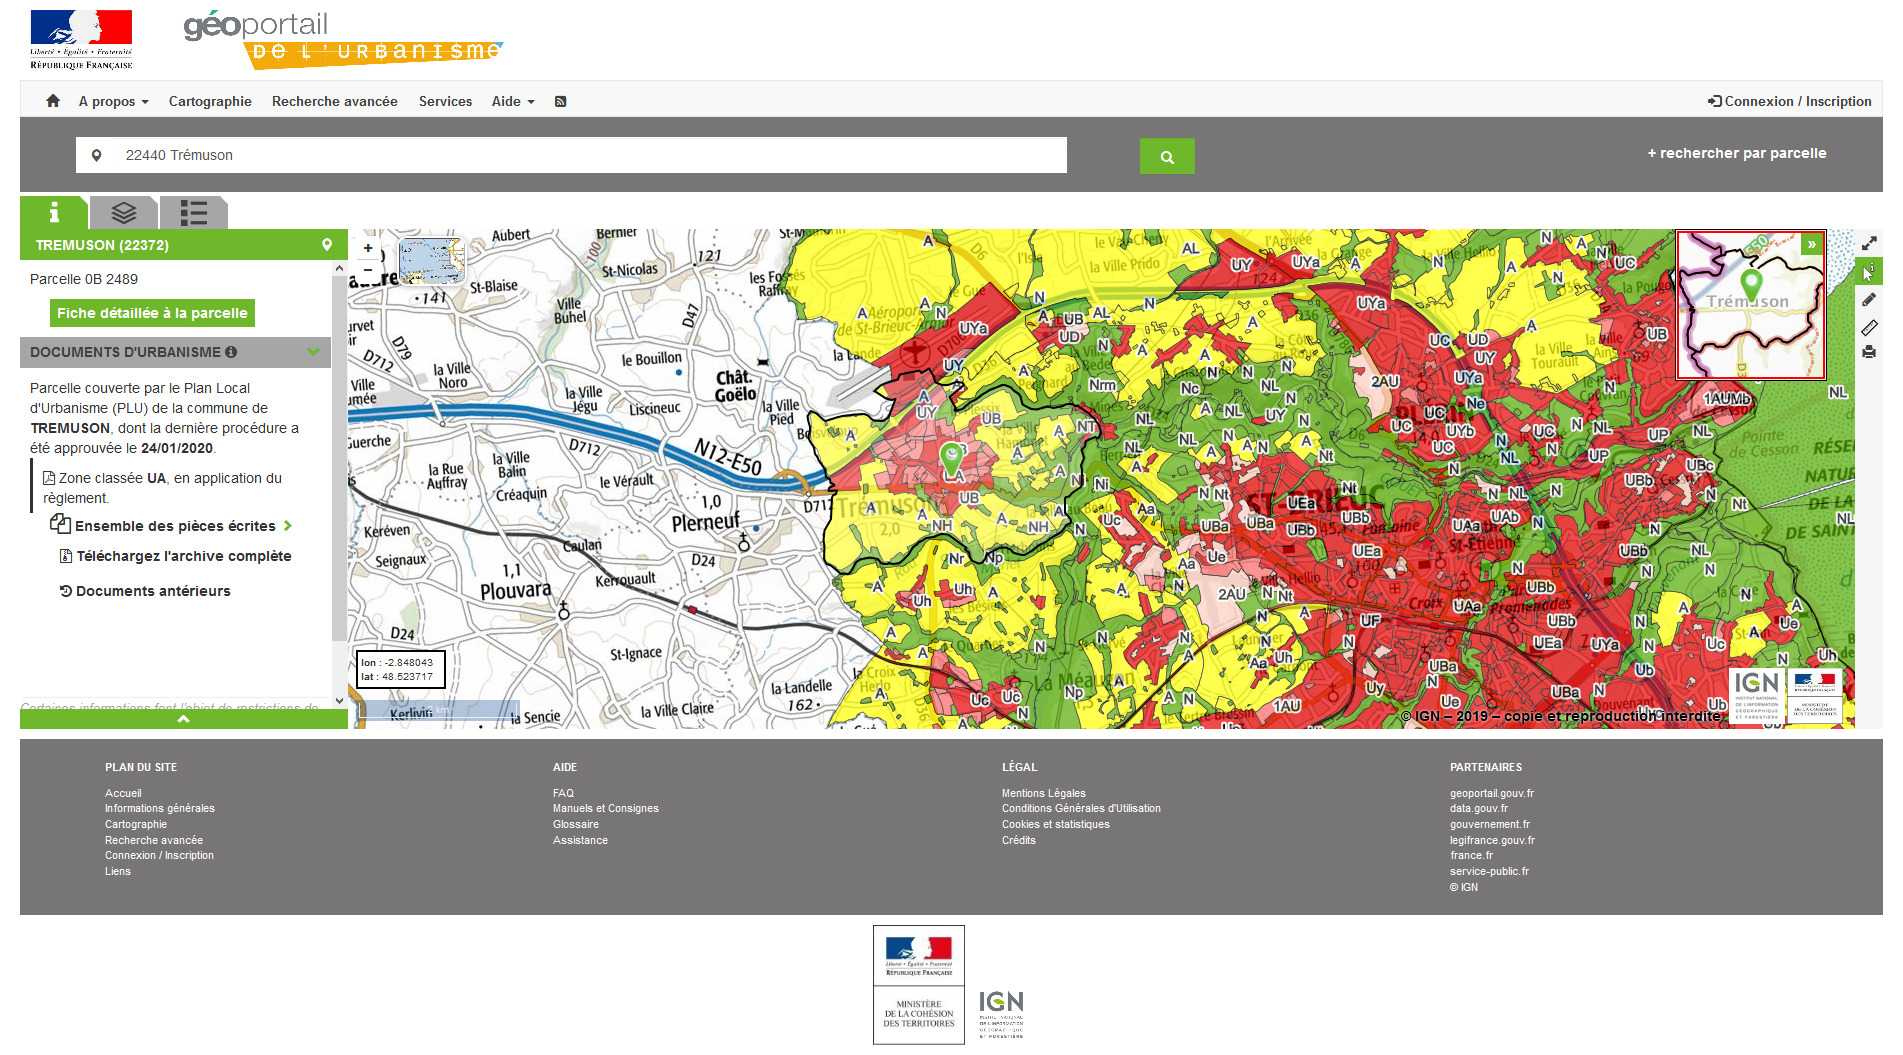
Task: Open the Cartographie menu item
Action: [x=210, y=101]
